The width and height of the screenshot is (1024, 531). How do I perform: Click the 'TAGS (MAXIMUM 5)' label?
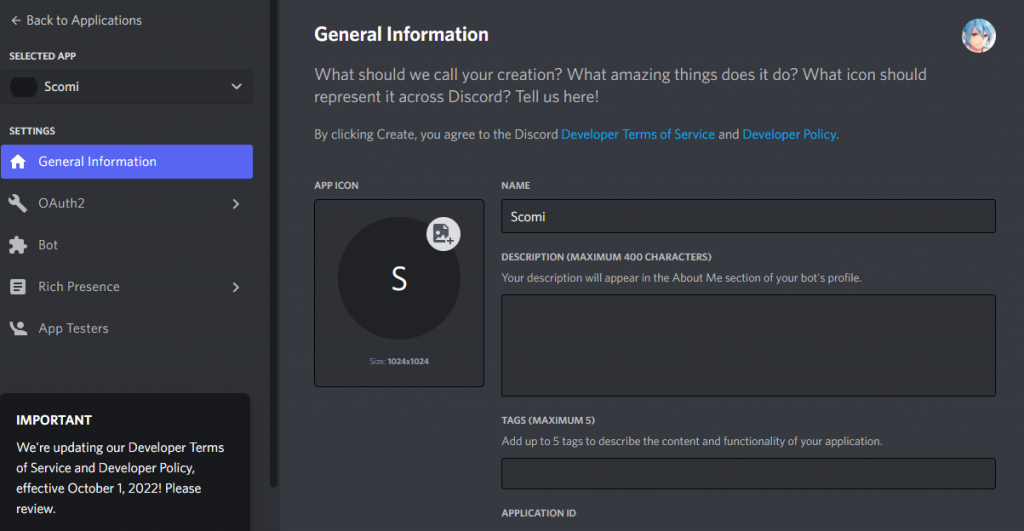548,421
